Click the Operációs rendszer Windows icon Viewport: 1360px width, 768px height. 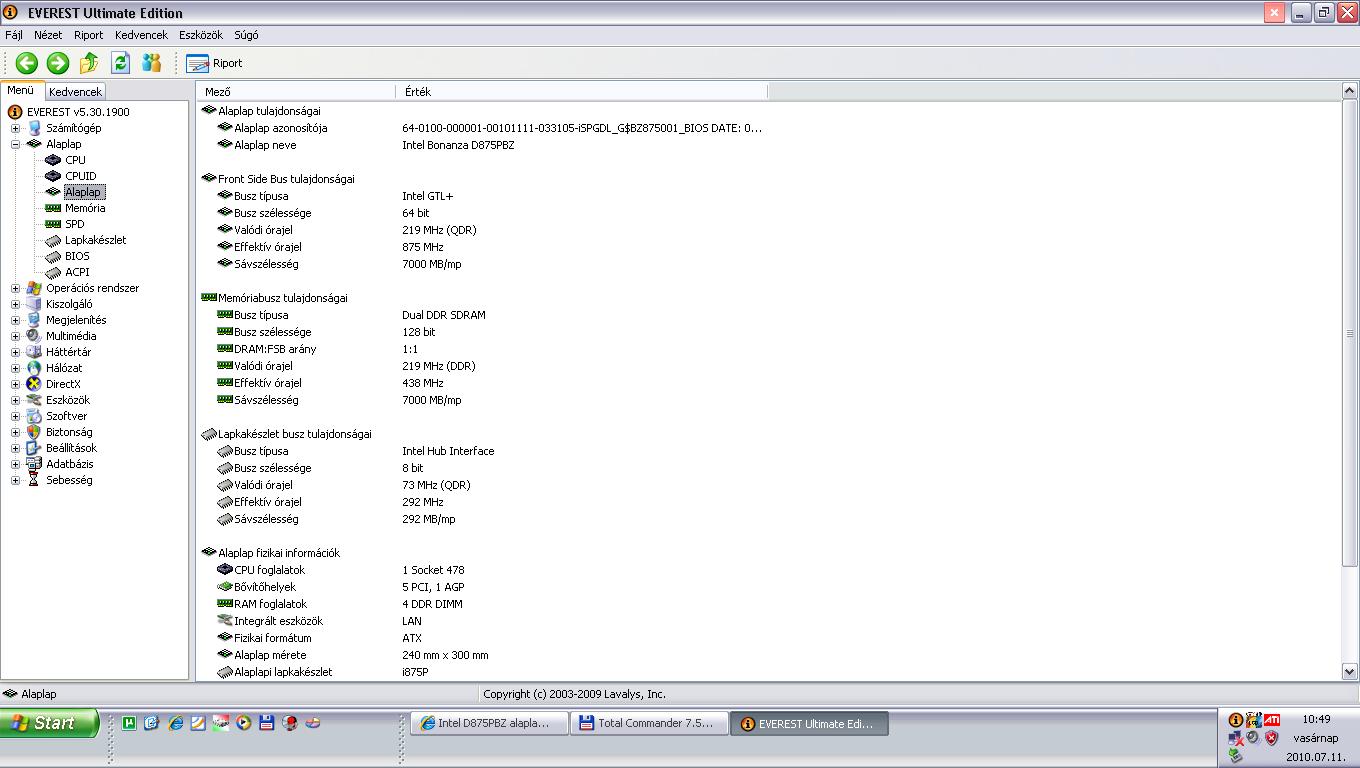coord(34,288)
